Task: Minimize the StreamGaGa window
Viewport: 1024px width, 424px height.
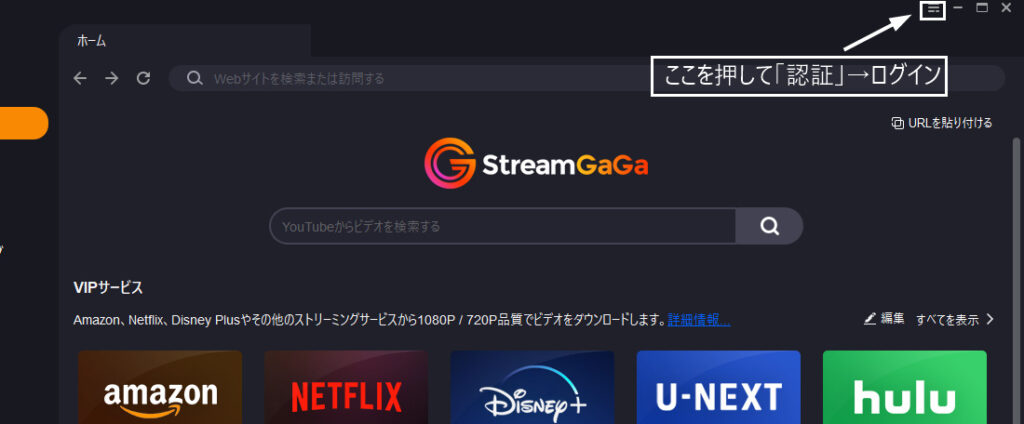Action: (958, 8)
